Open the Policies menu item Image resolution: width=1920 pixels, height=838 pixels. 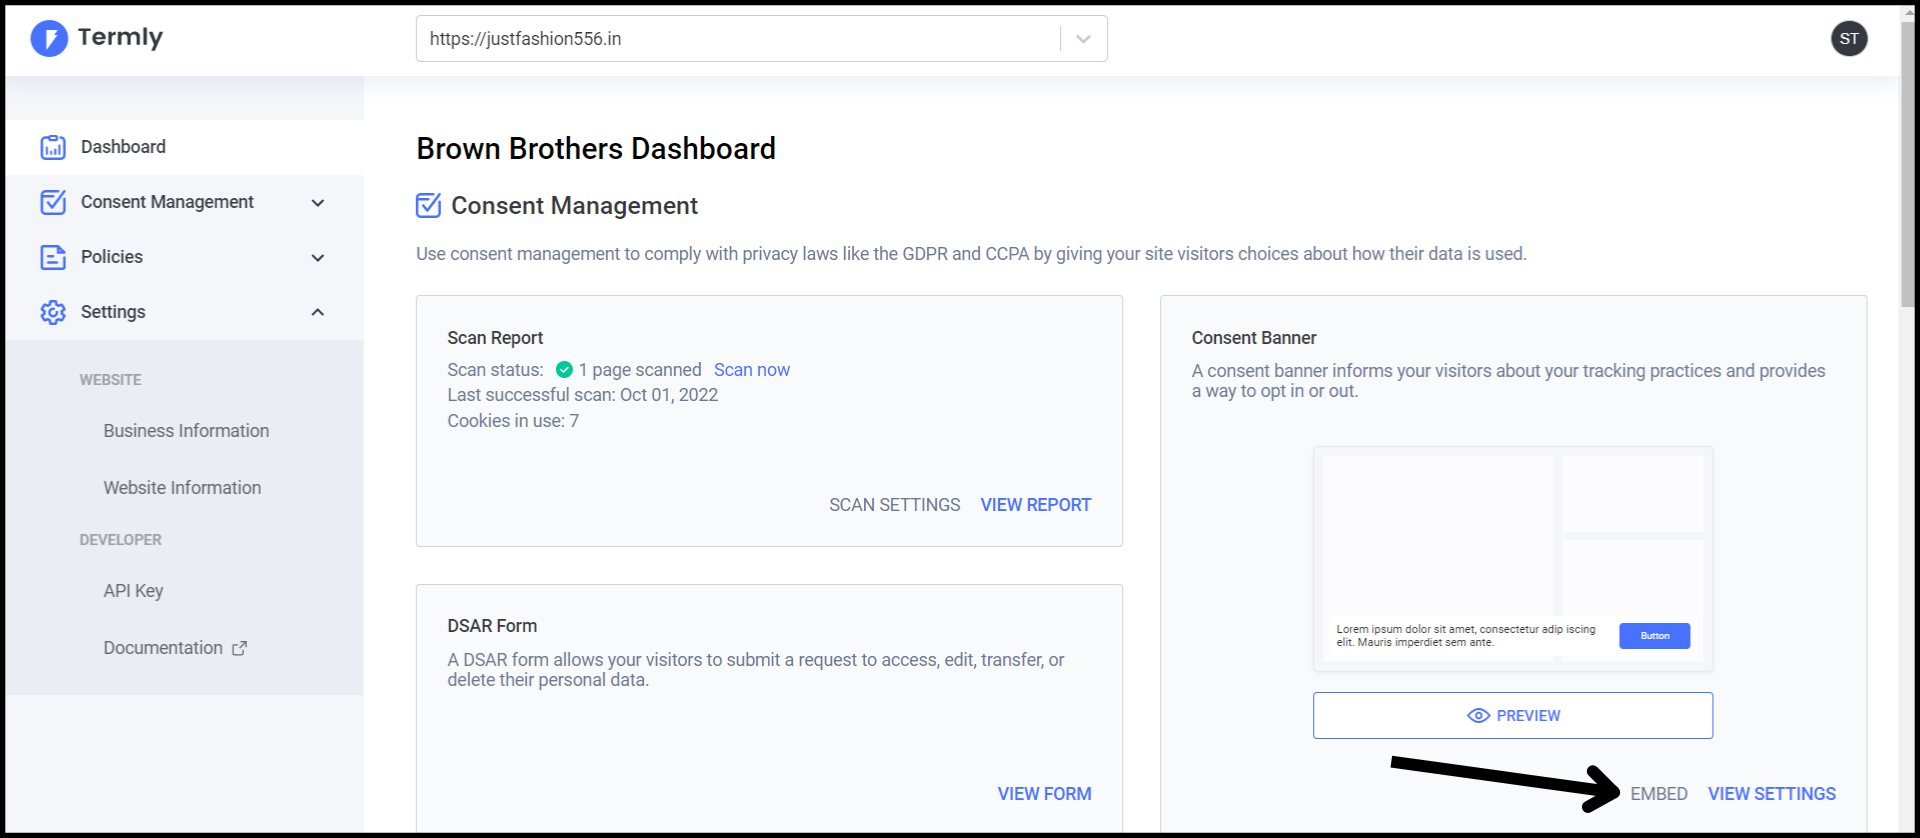(x=185, y=257)
